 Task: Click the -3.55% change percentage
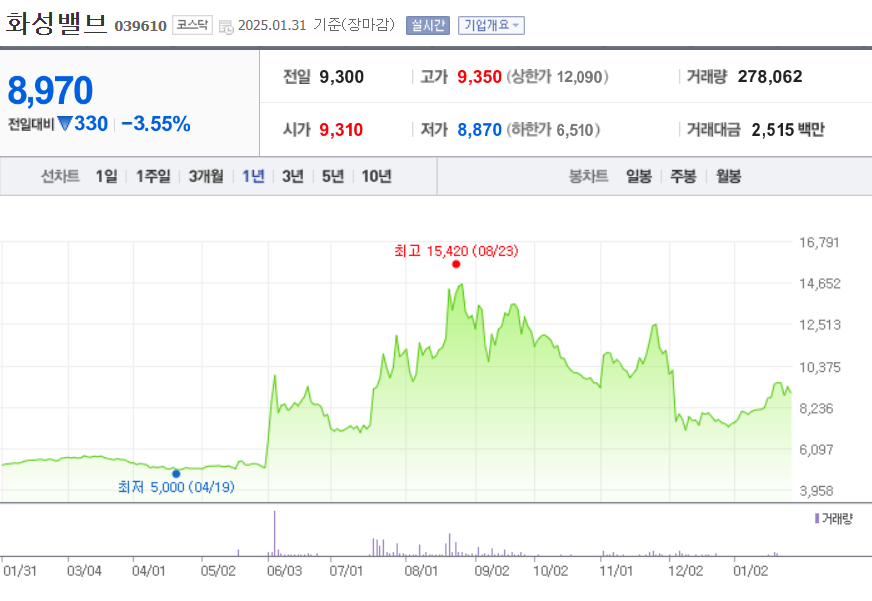click(x=156, y=124)
